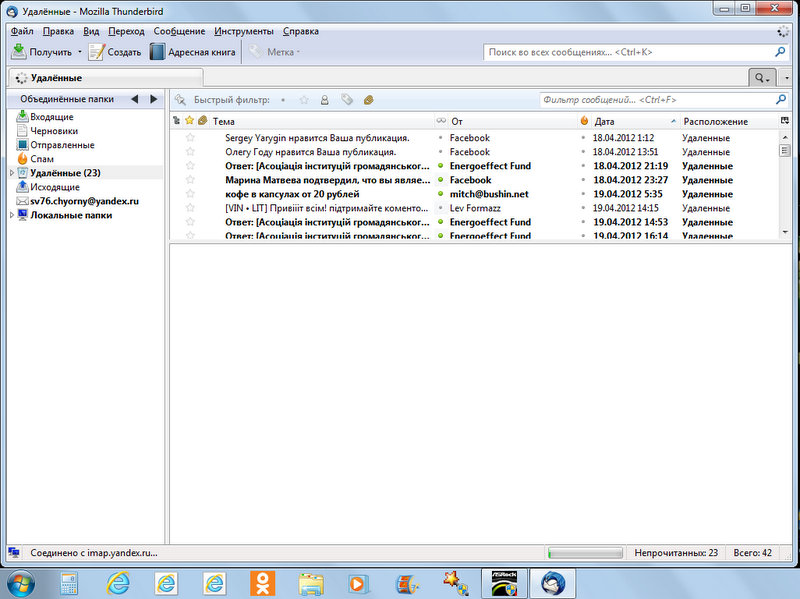Screen dimensions: 800x599
Task: Sort by the junk flame column icon
Action: point(584,121)
